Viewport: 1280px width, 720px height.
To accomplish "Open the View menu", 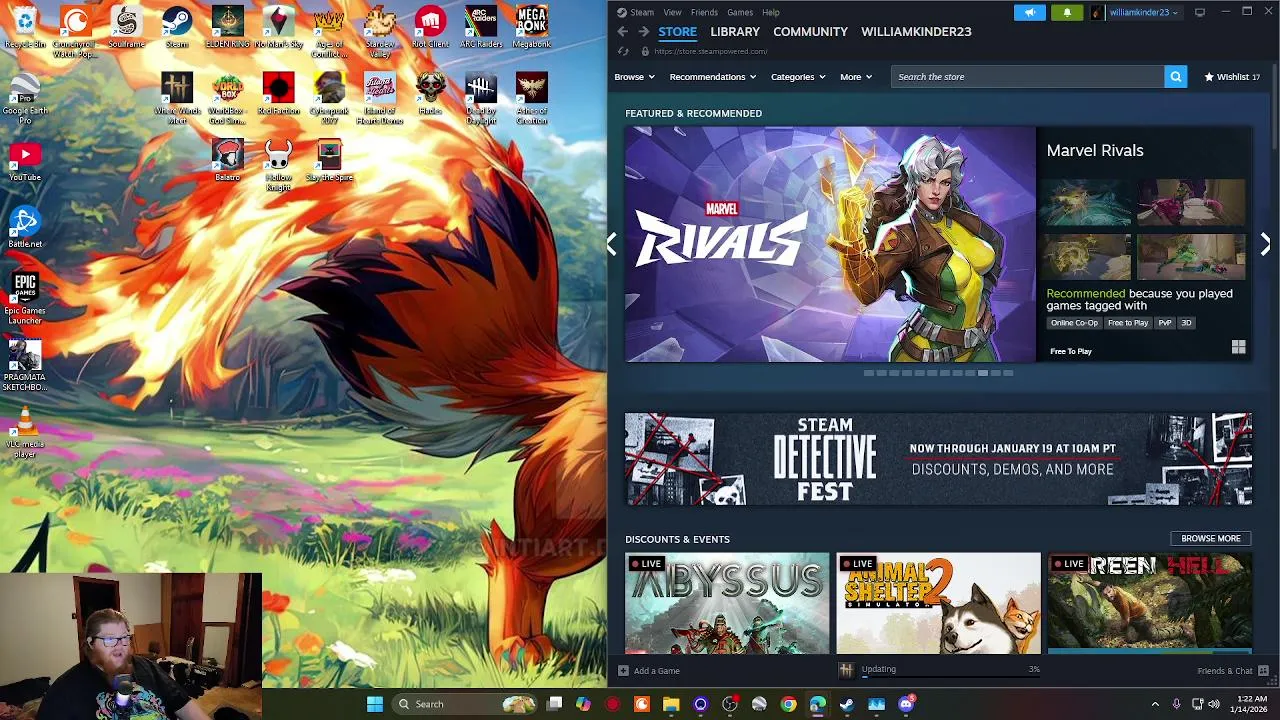I will 672,12.
